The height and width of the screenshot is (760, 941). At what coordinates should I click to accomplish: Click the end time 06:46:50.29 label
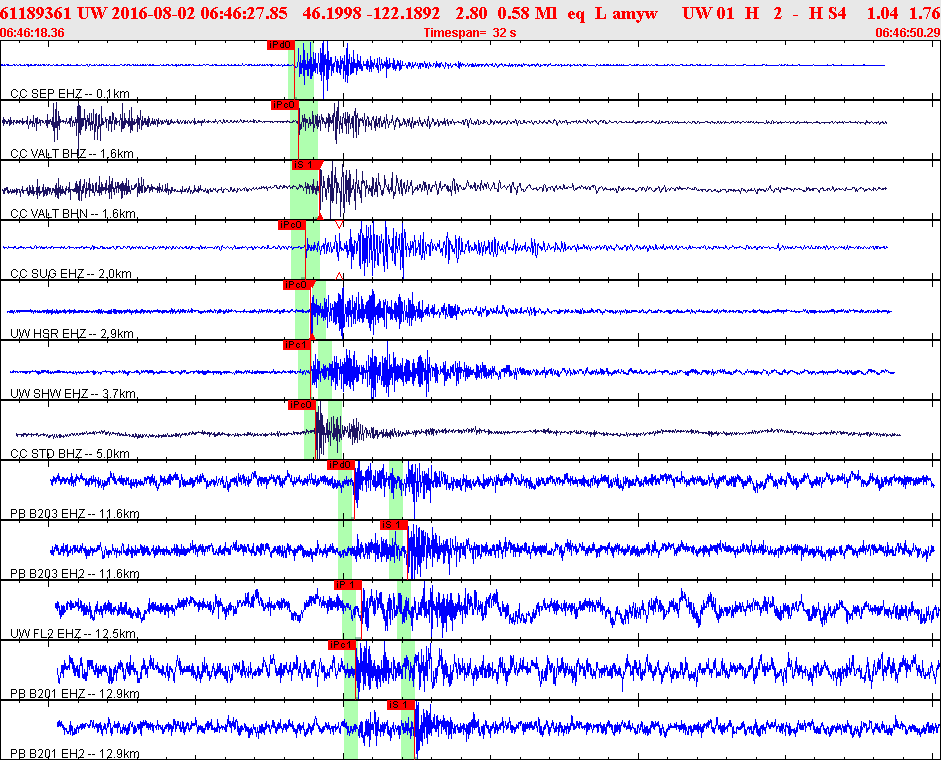[906, 33]
